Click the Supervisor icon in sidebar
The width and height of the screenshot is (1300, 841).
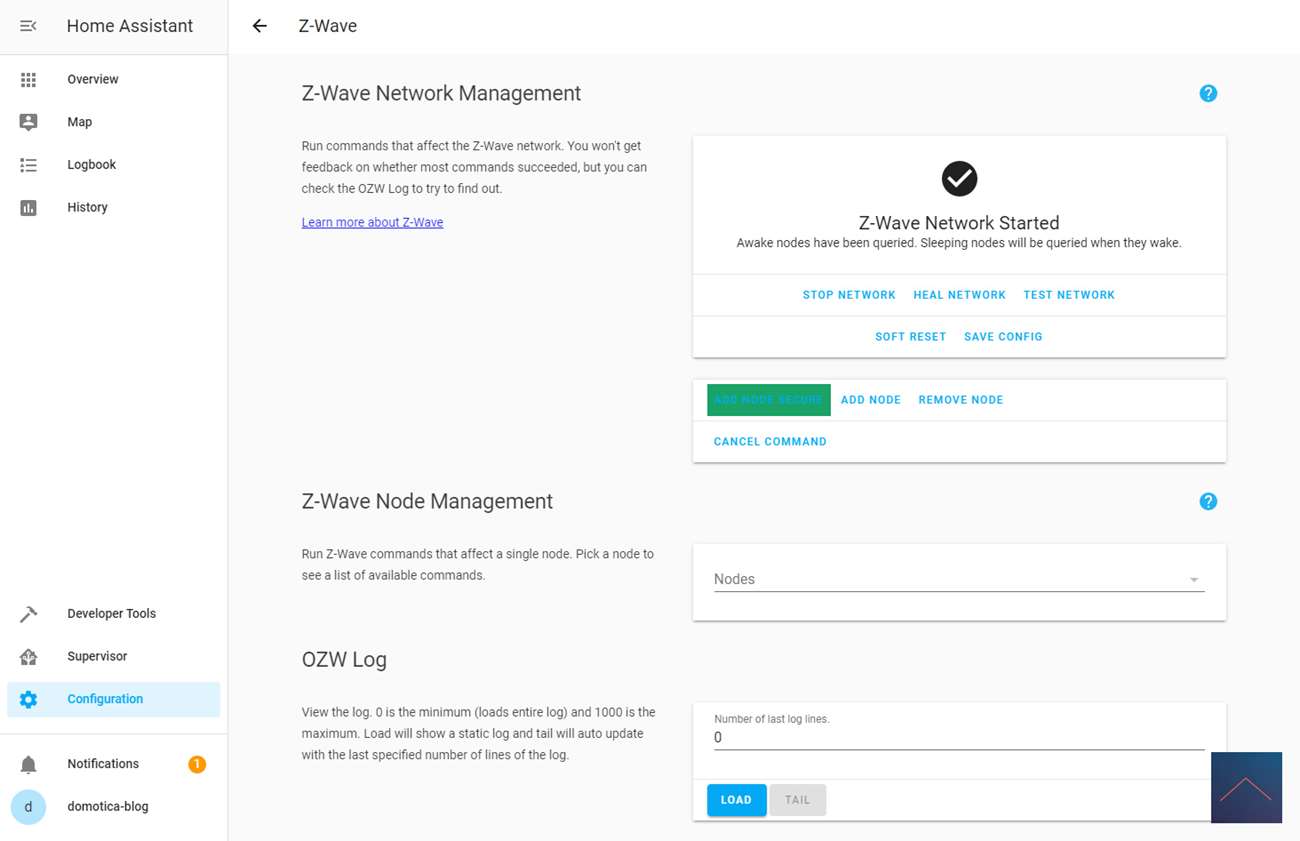[28, 656]
